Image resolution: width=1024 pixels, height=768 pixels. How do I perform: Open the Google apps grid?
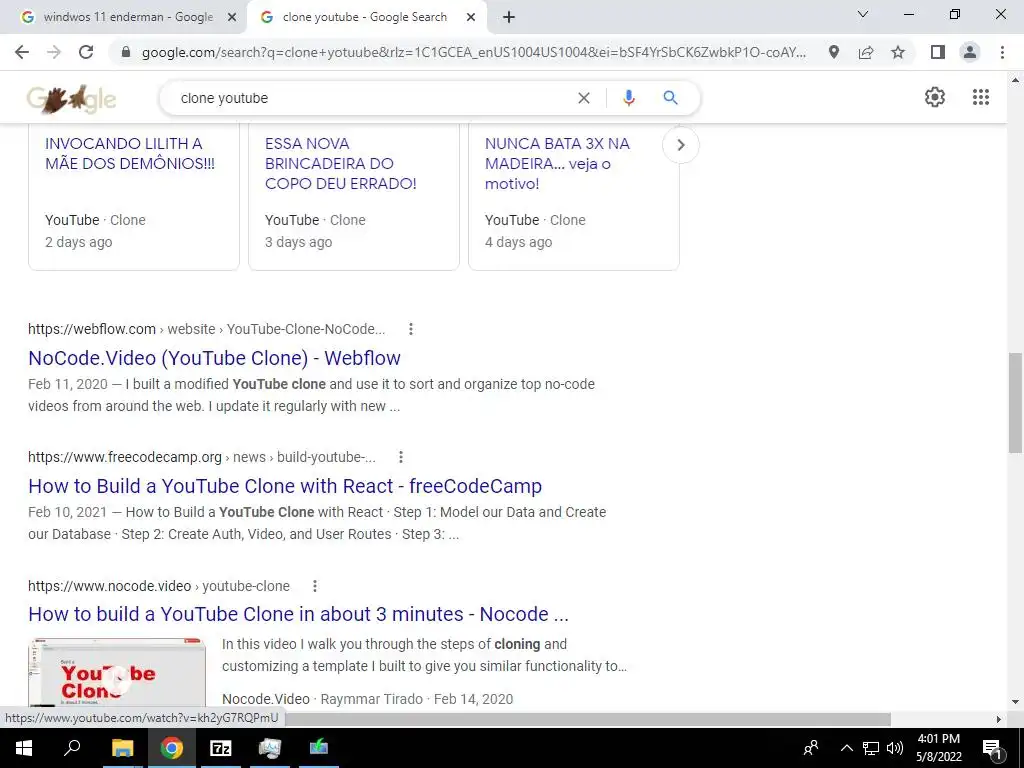click(980, 97)
